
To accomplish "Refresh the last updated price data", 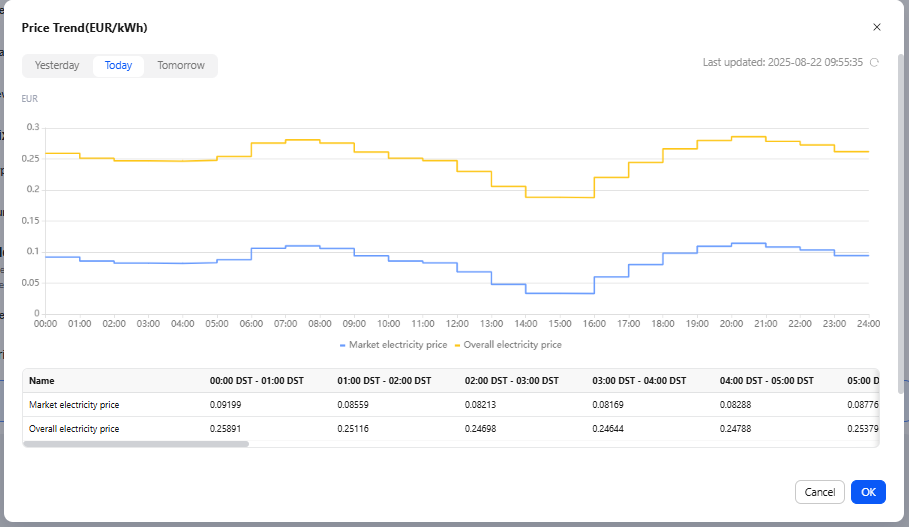I will [874, 62].
